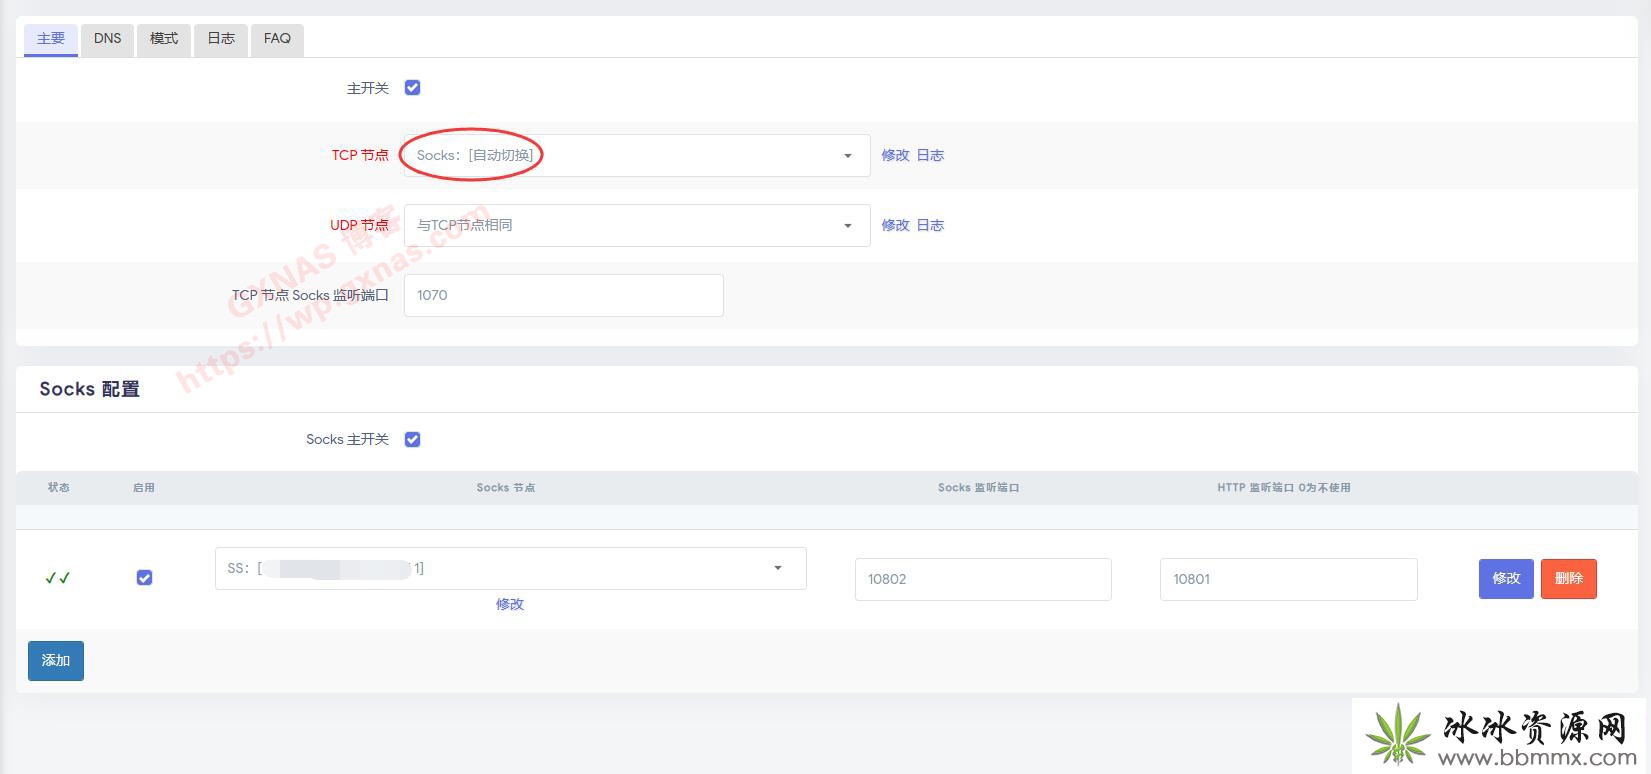Image resolution: width=1651 pixels, height=774 pixels.
Task: Focus the Socks 监听端口 field showing 10802
Action: [982, 579]
